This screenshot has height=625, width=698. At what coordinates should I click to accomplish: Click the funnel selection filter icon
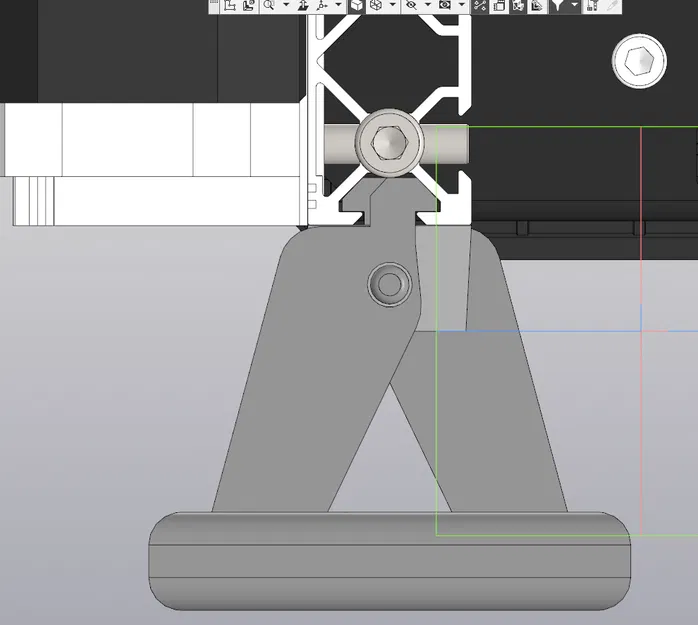tap(558, 5)
